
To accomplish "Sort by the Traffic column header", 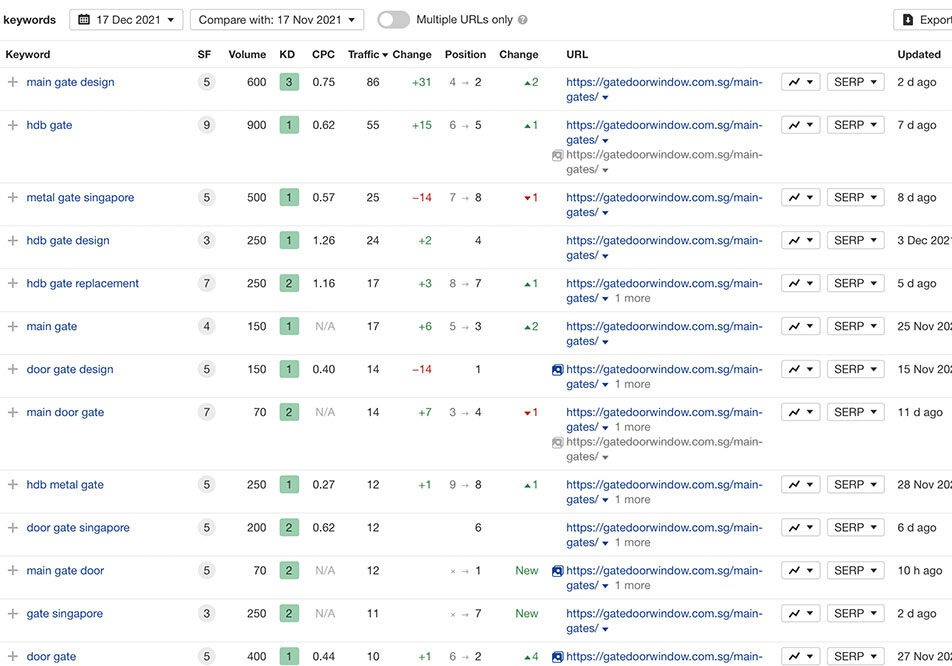I will point(367,55).
